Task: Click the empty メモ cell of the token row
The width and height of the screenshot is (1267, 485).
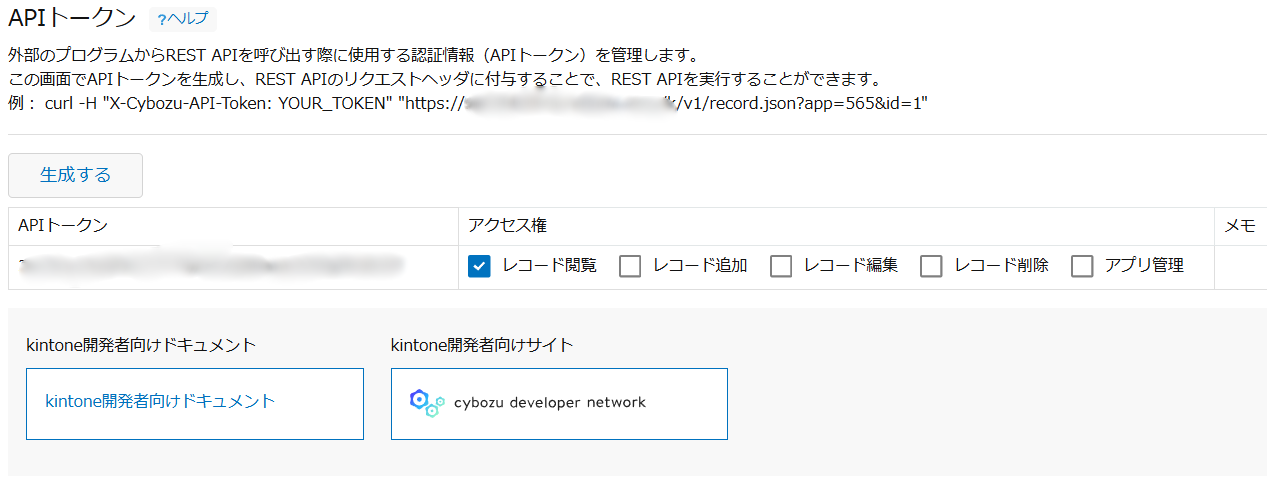Action: click(1241, 267)
